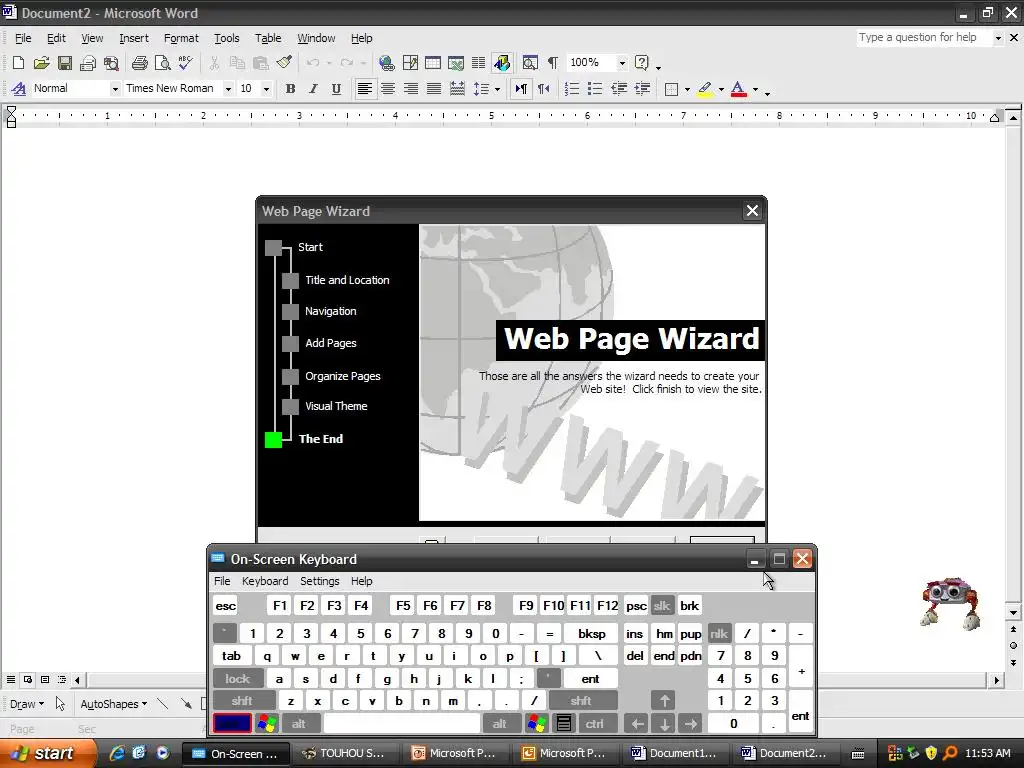Click the Cut scissors icon
Screen dimensions: 1024x768
[x=214, y=63]
